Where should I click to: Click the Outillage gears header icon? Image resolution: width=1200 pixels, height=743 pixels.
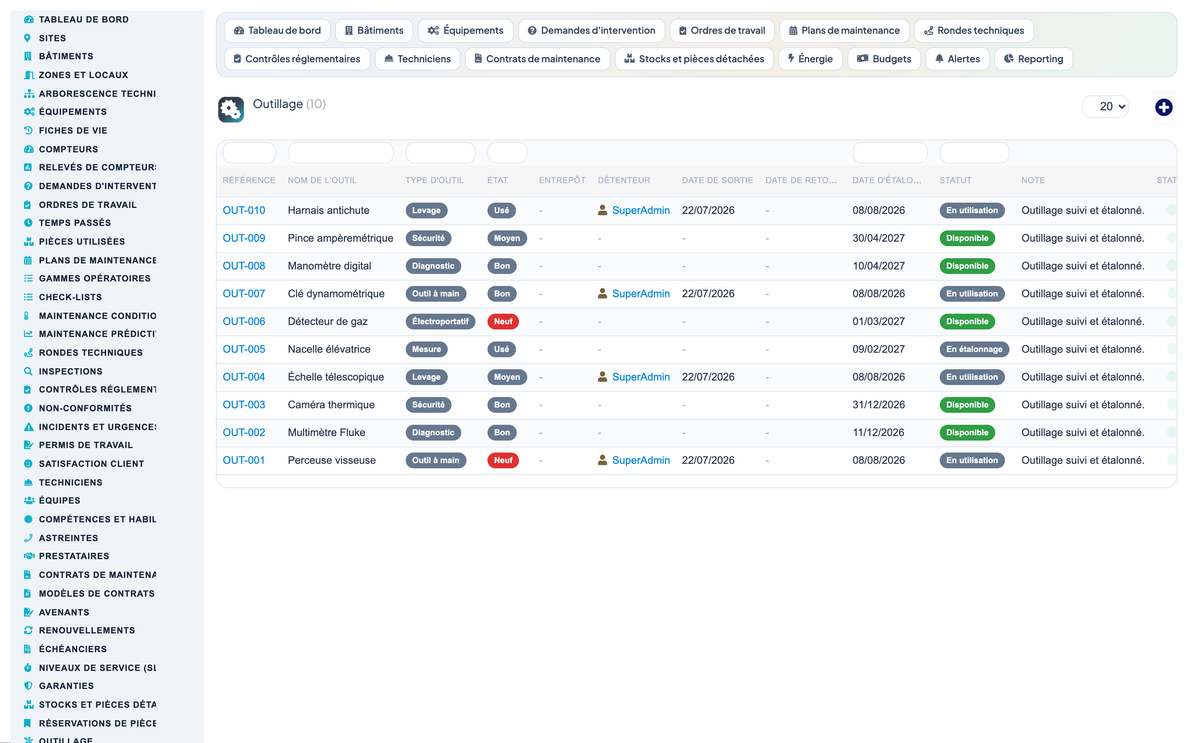(x=231, y=110)
